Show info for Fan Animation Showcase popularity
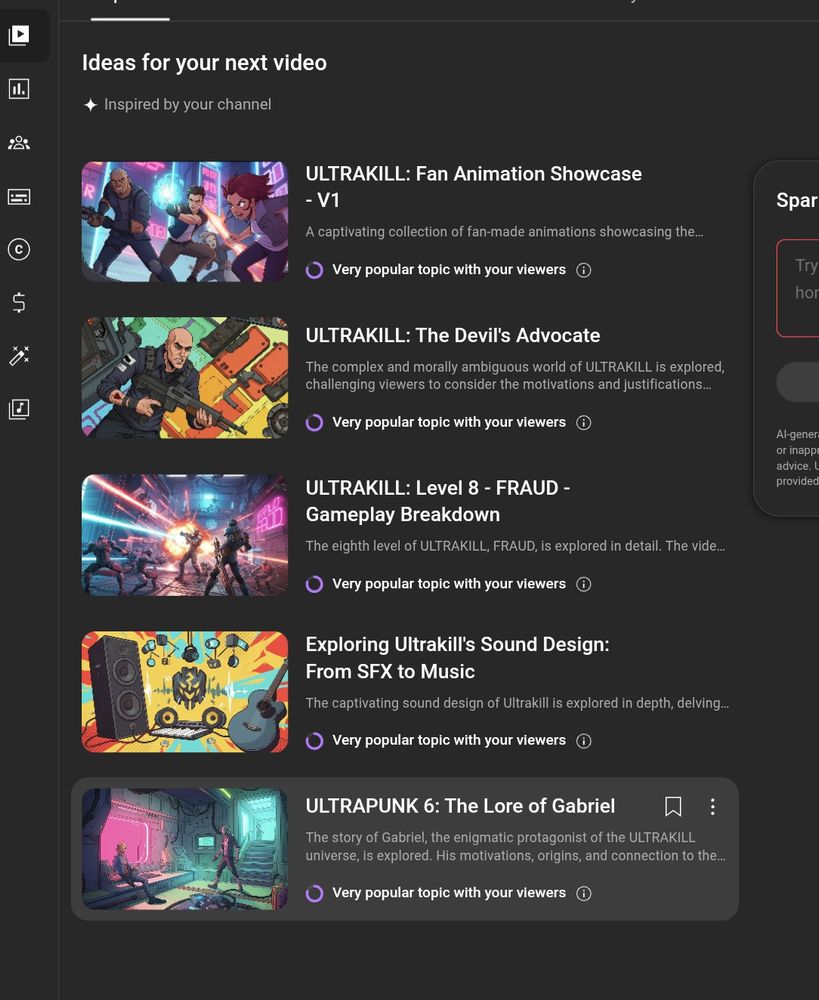This screenshot has width=819, height=1000. click(584, 270)
